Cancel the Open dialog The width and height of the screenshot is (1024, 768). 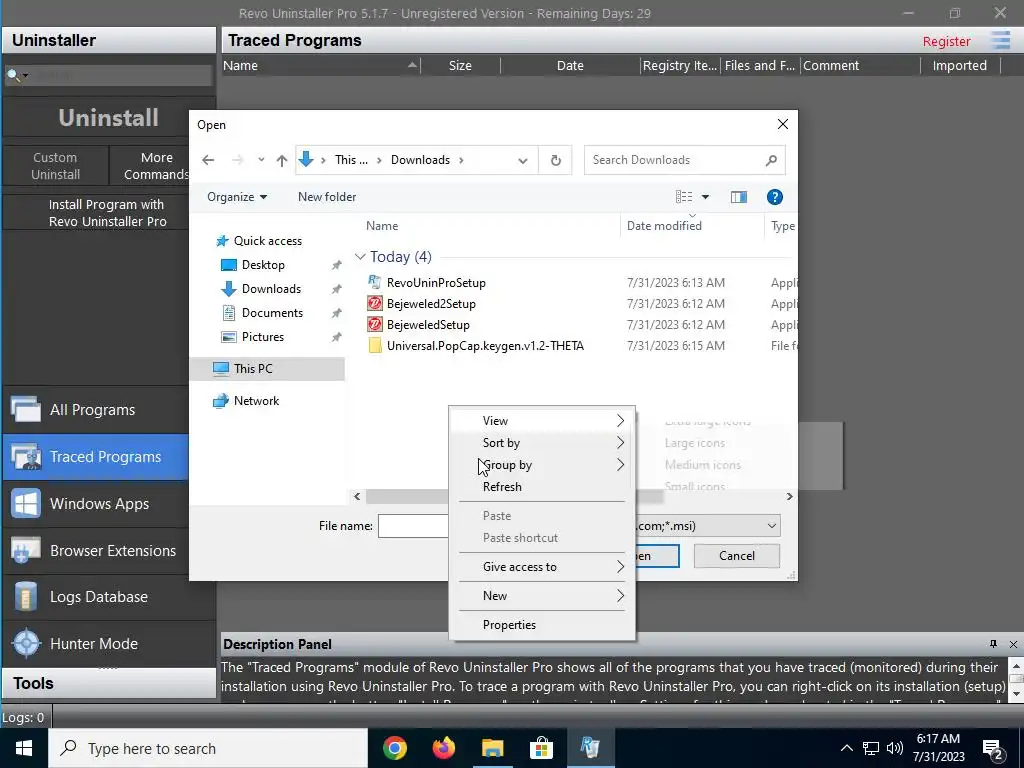737,556
